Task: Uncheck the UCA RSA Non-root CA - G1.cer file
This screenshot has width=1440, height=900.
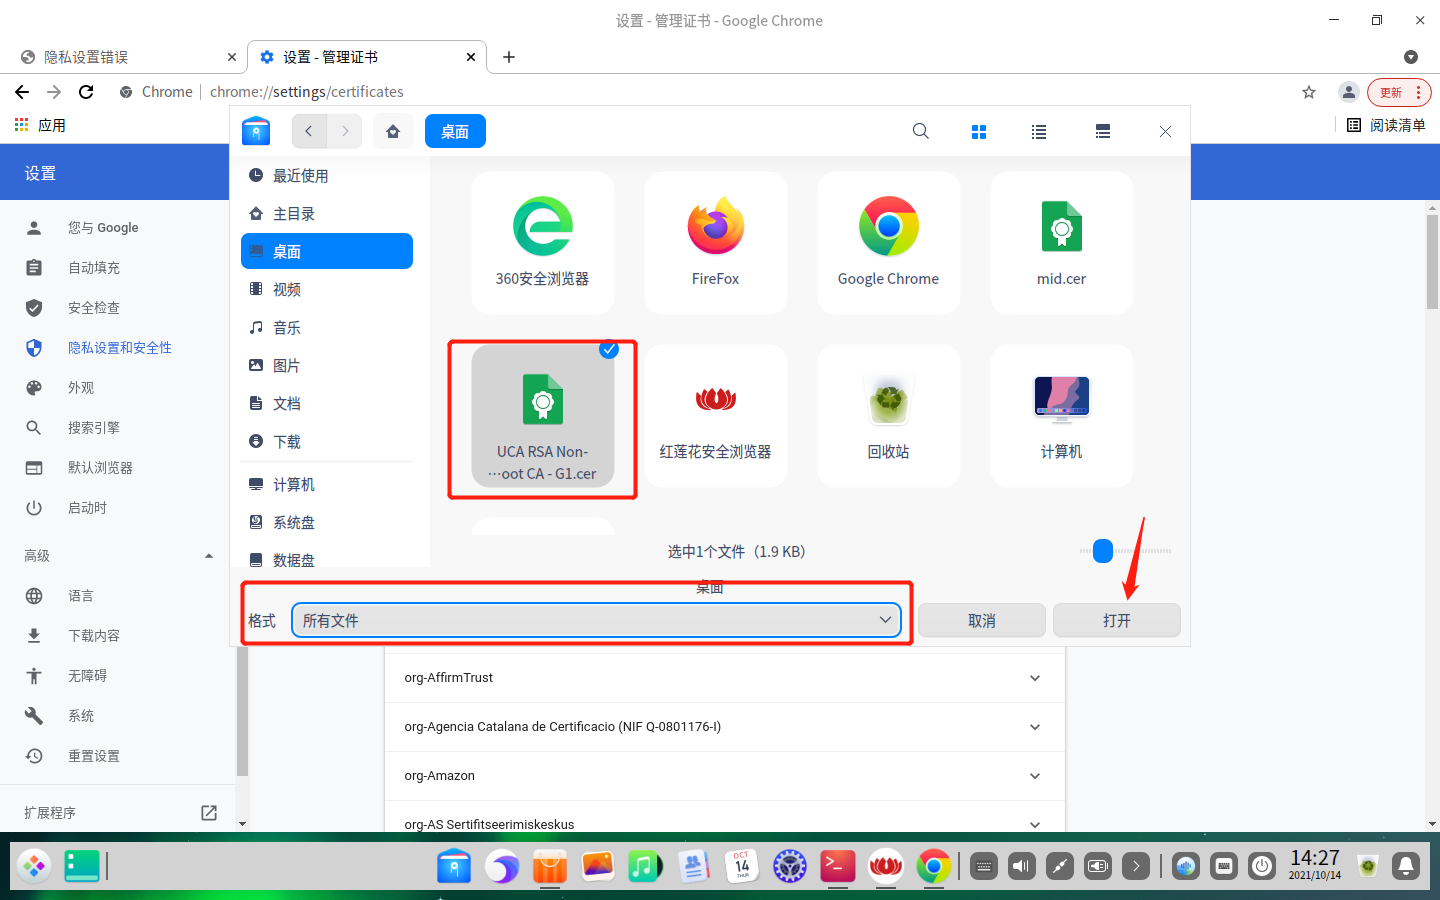Action: click(x=609, y=349)
